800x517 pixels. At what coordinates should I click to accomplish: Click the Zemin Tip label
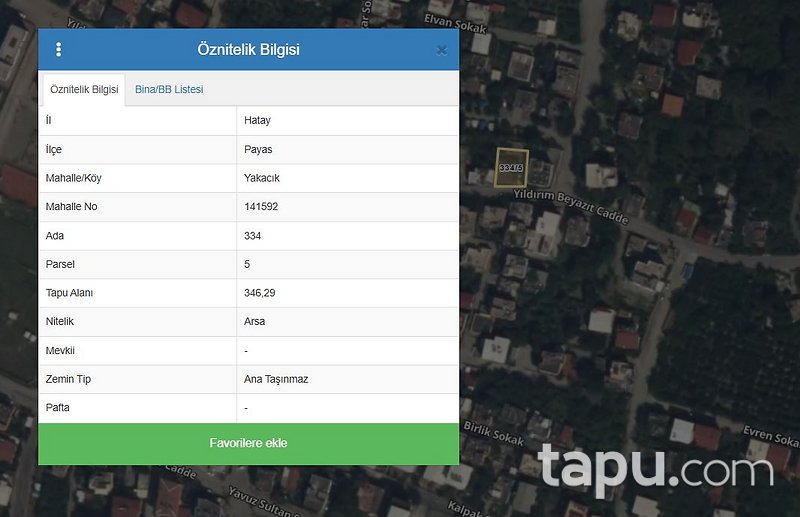pyautogui.click(x=68, y=379)
